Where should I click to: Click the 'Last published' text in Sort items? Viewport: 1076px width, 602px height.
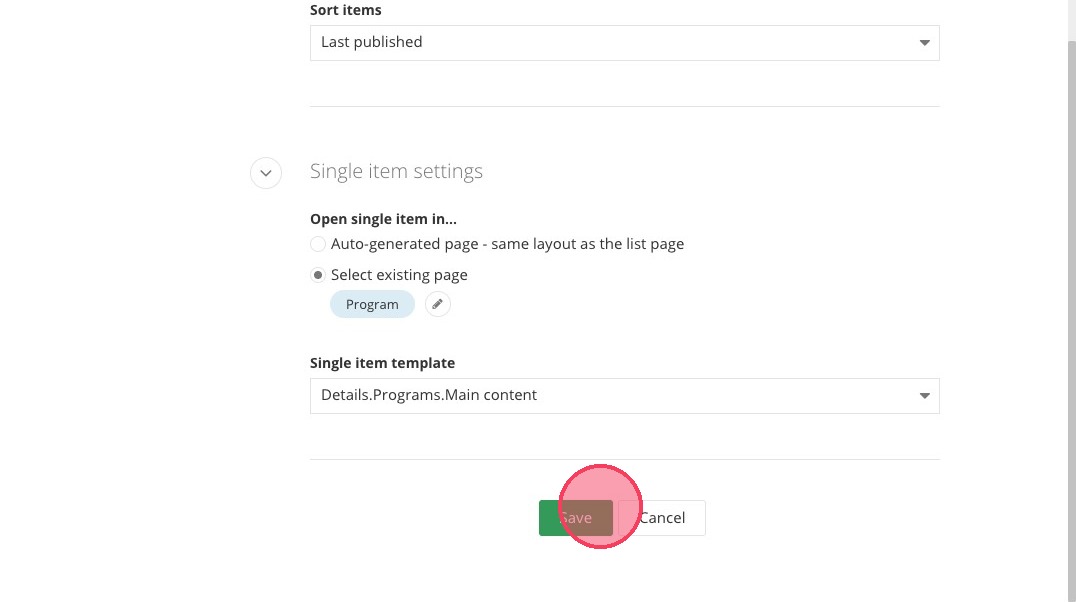(372, 42)
